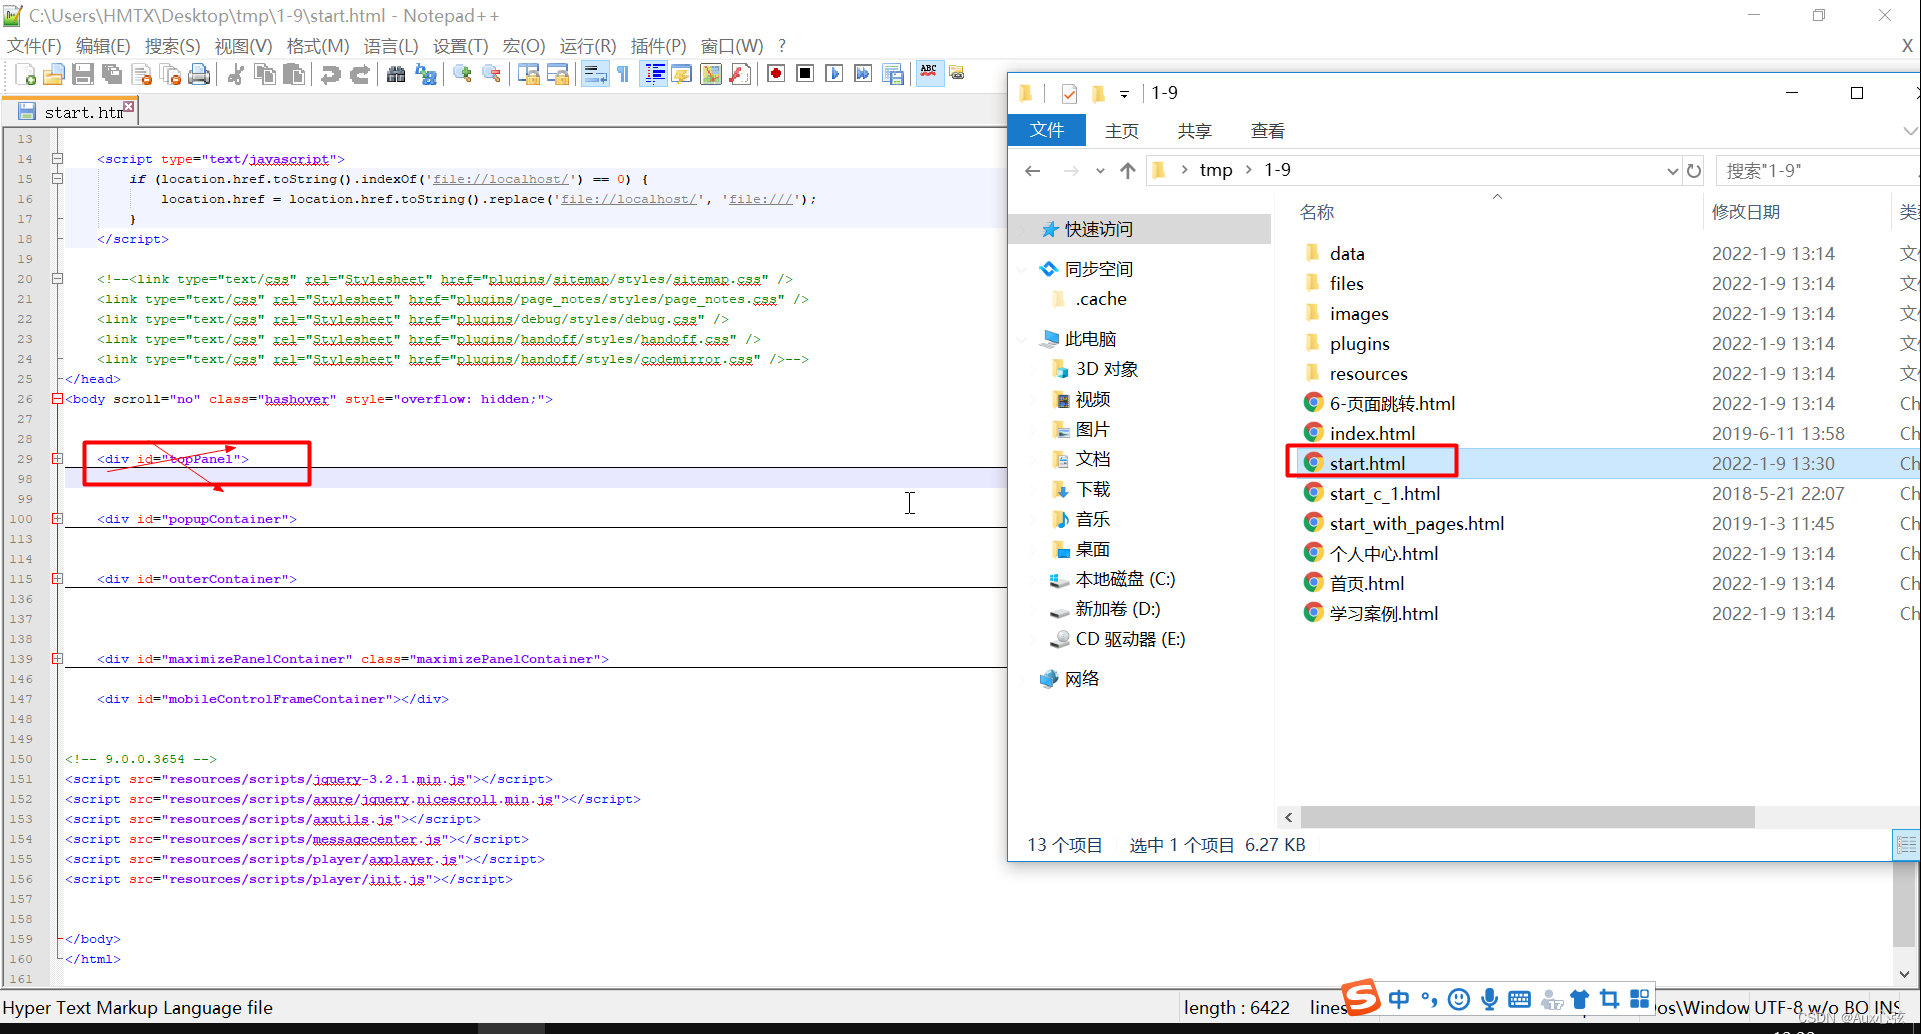Open the address bar history dropdown in Explorer

1672,171
